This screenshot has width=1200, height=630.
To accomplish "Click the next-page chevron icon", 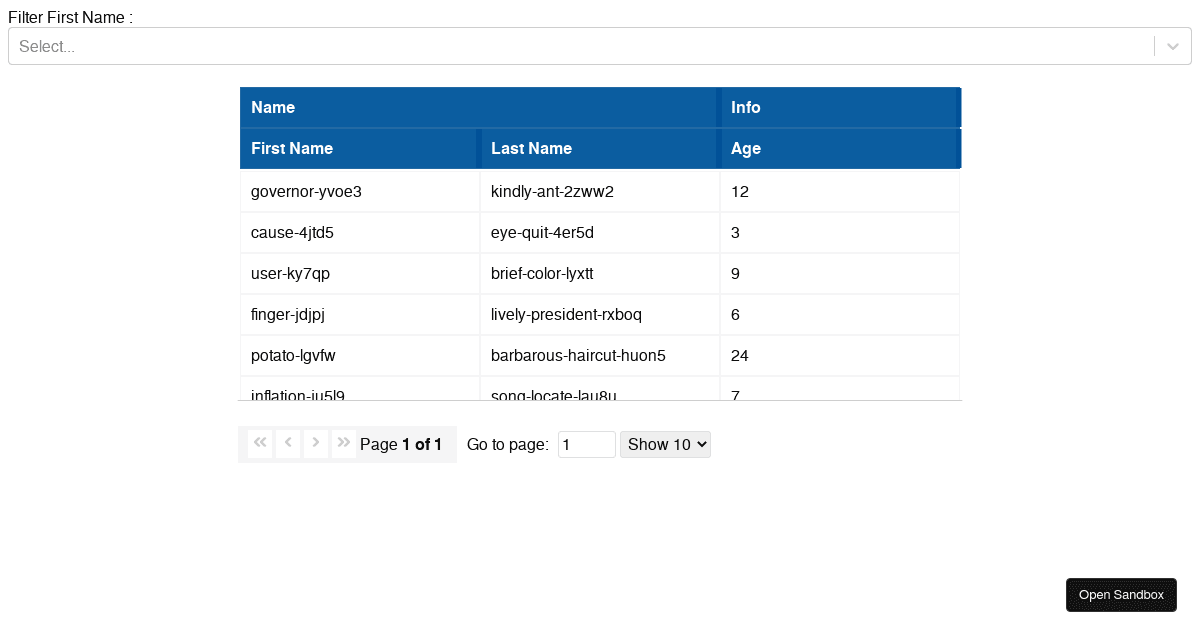I will (x=316, y=443).
